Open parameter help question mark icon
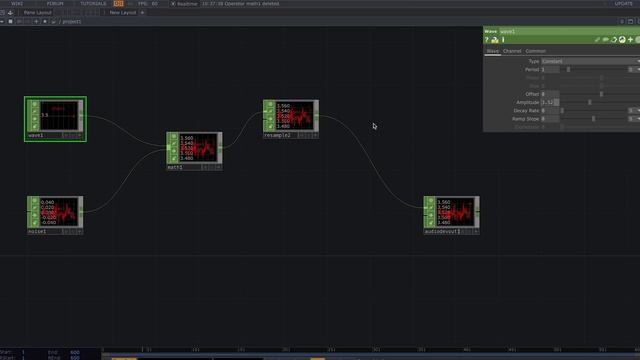Image resolution: width=640 pixels, height=360 pixels. (x=487, y=40)
